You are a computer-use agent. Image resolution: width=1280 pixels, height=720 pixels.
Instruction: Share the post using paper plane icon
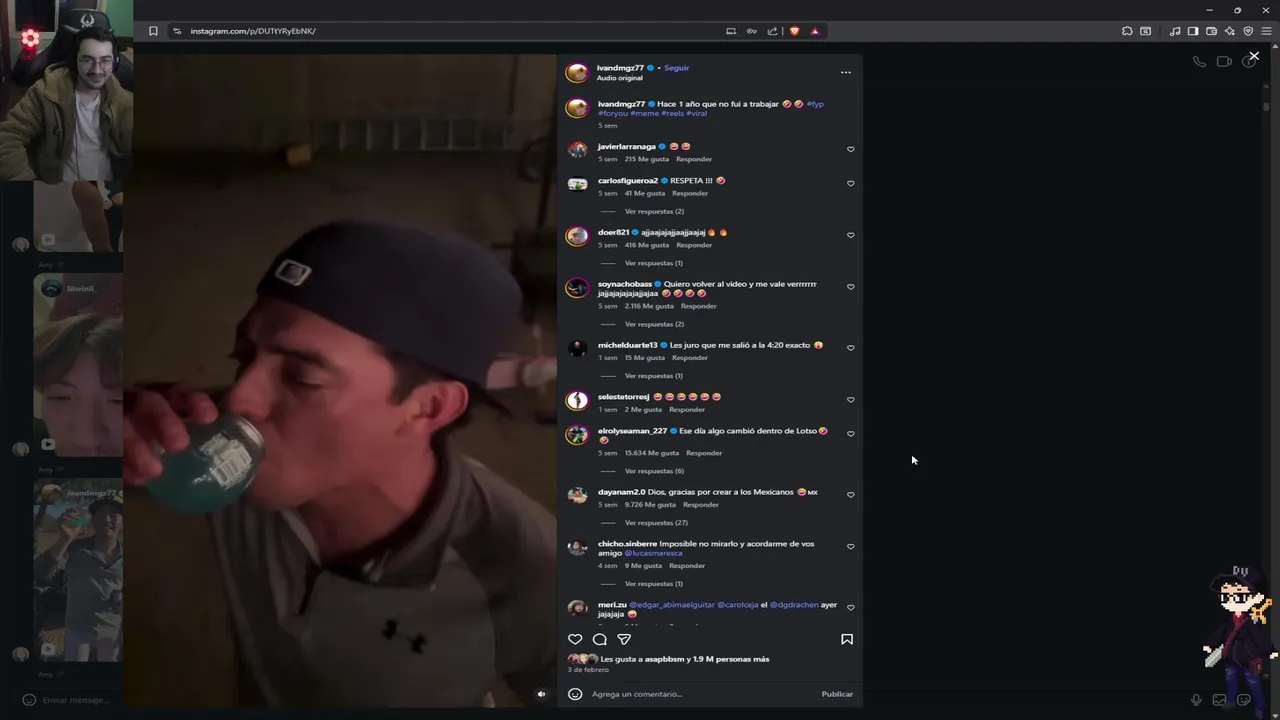tap(624, 639)
